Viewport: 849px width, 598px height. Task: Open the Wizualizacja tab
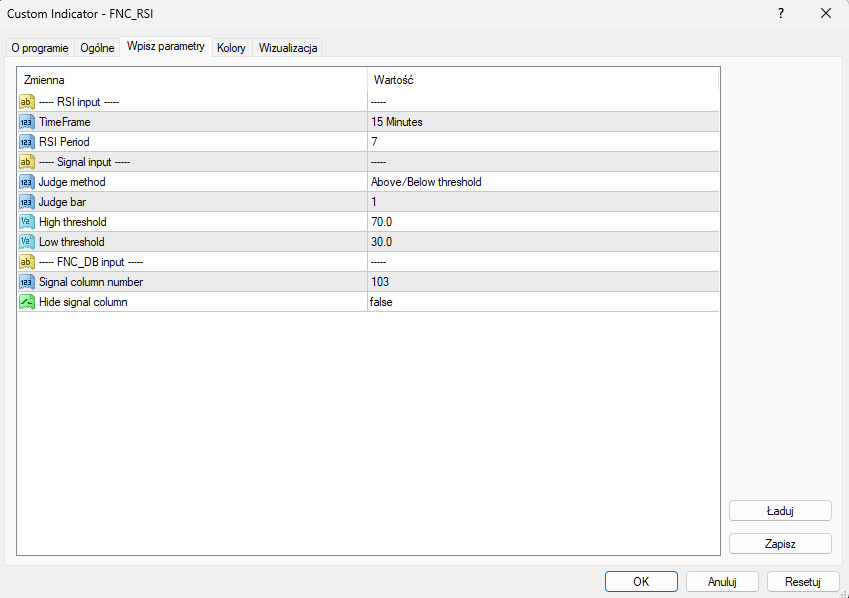[288, 48]
